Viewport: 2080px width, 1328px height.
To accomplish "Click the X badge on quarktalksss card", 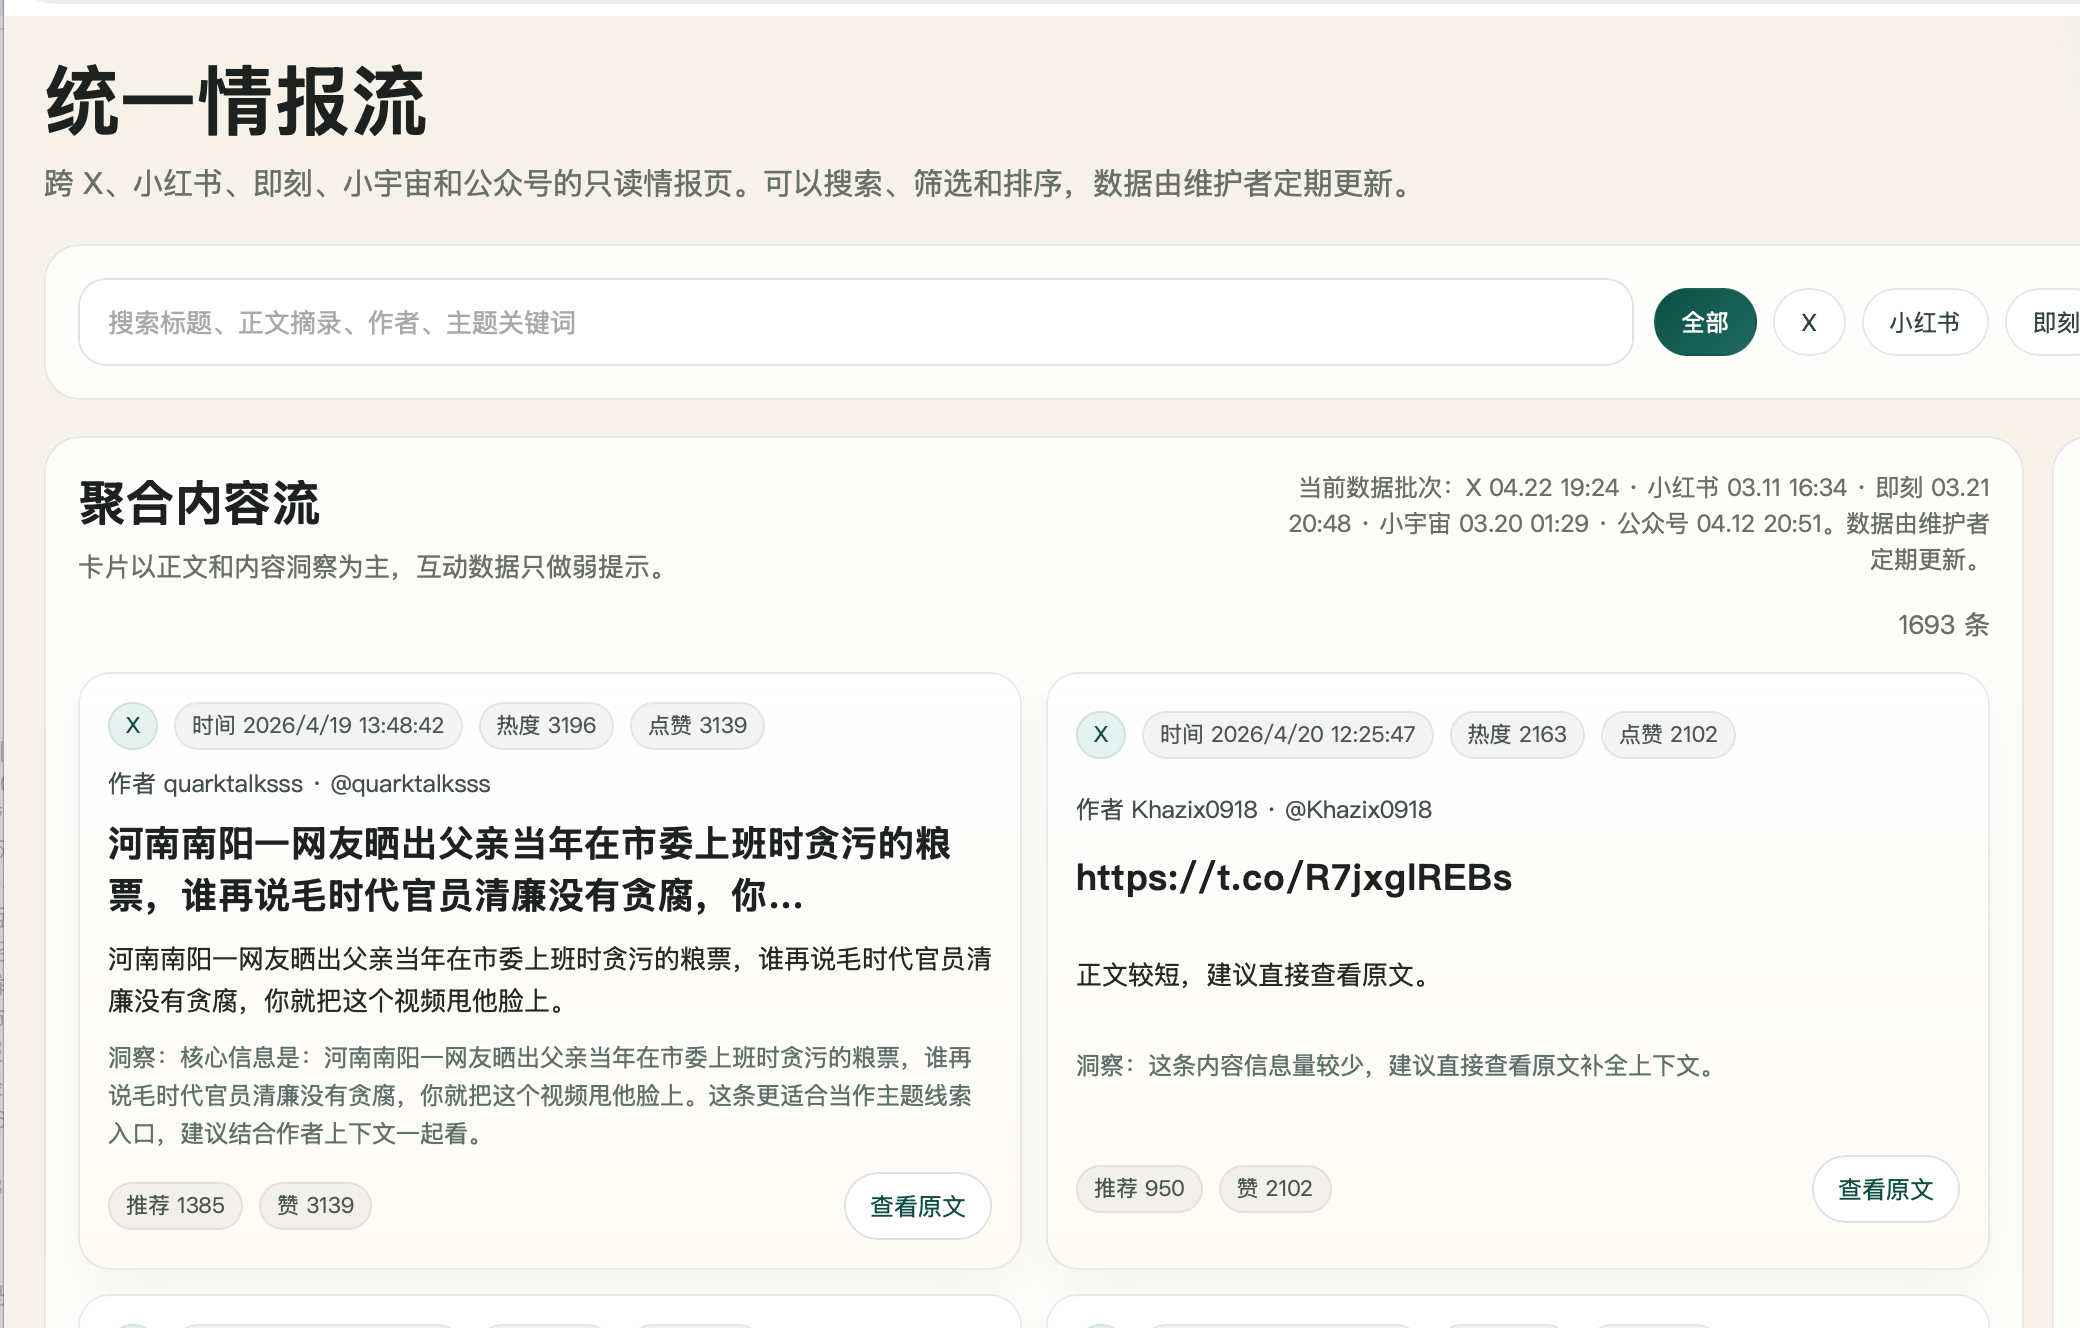I will (133, 726).
